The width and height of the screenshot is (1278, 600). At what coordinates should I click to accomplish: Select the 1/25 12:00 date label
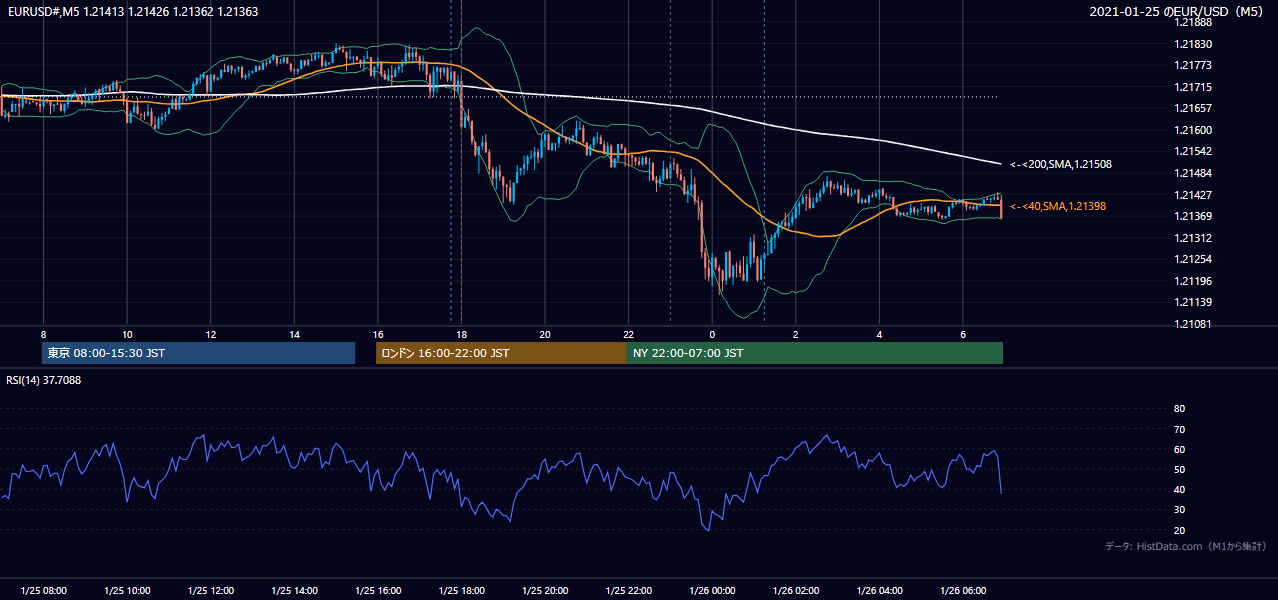211,590
